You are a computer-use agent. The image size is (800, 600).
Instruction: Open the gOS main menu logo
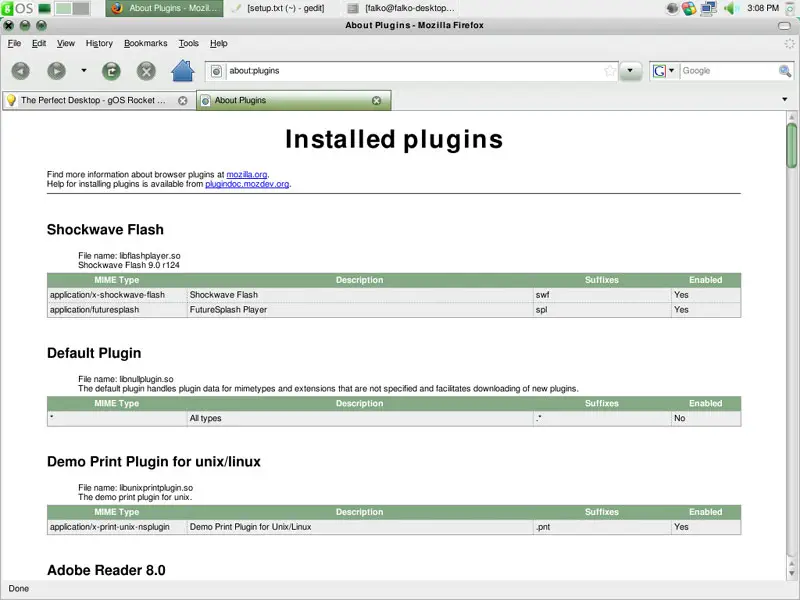point(17,8)
